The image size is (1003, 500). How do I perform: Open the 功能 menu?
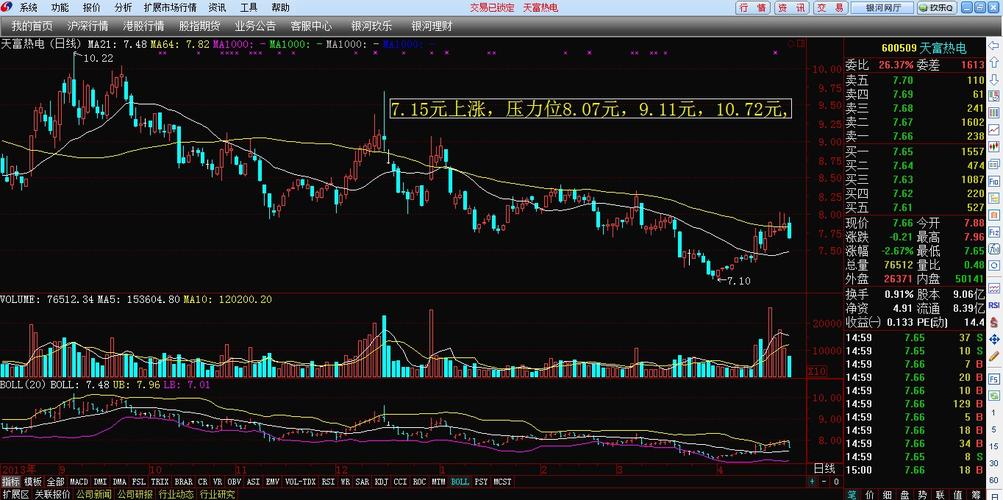point(60,8)
